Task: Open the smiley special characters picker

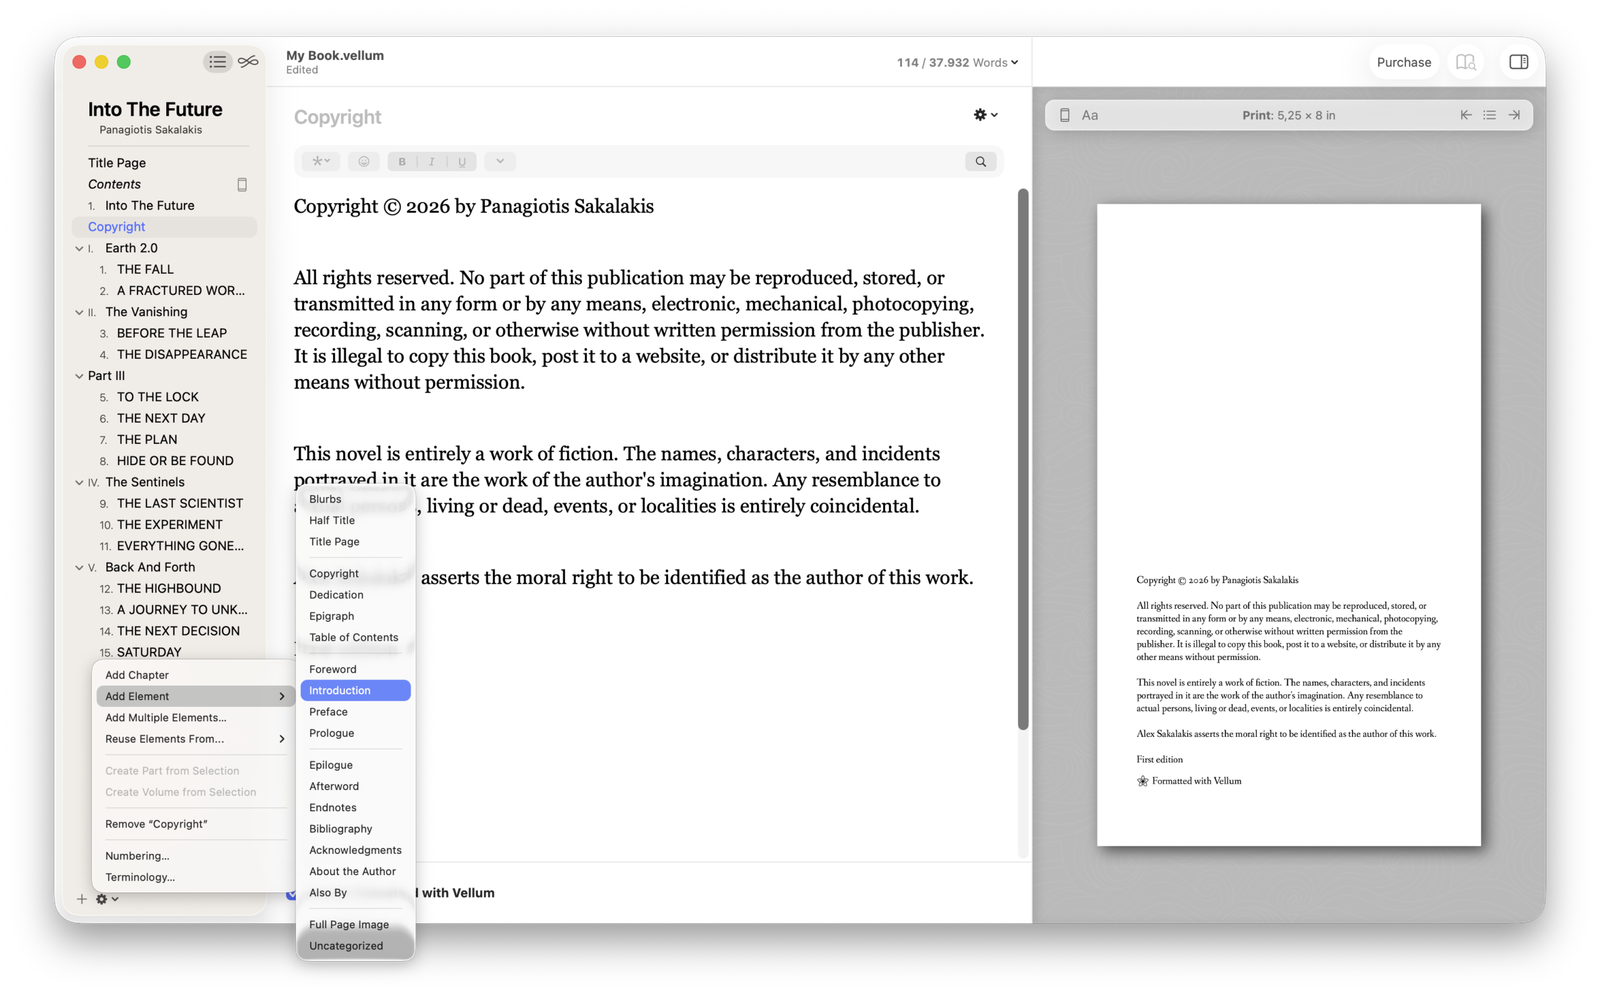Action: (364, 161)
